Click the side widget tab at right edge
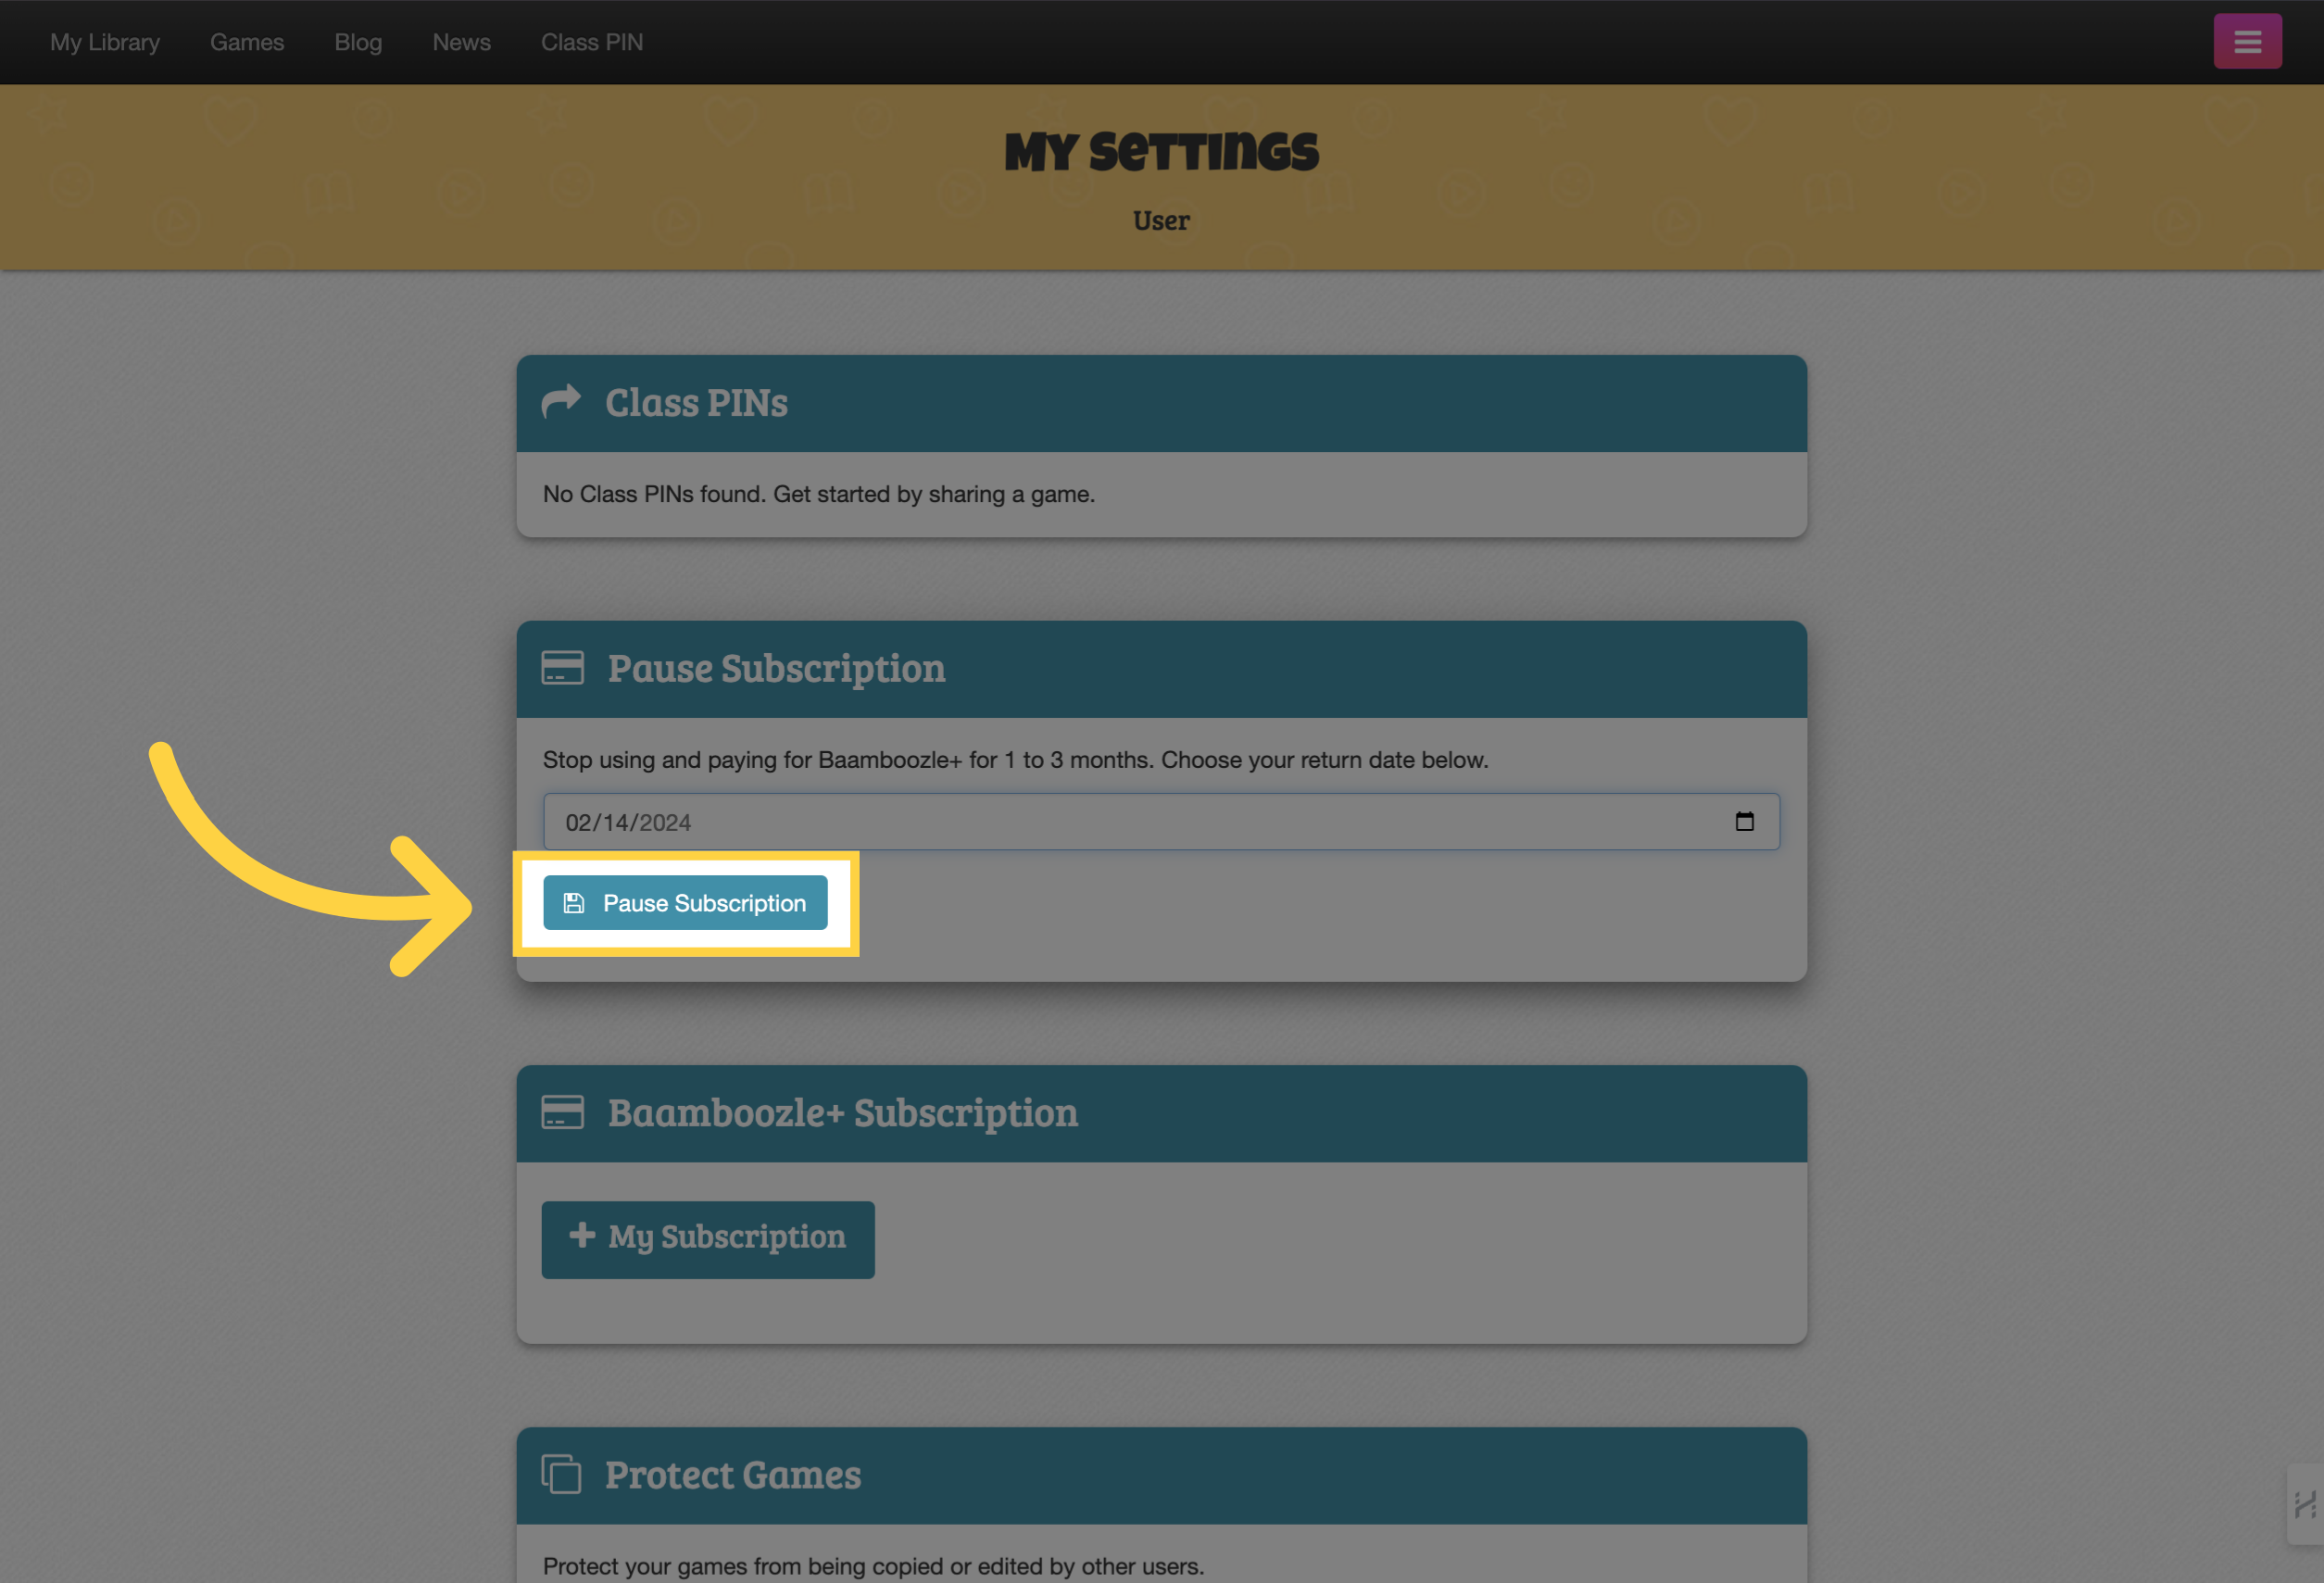 click(x=2305, y=1504)
